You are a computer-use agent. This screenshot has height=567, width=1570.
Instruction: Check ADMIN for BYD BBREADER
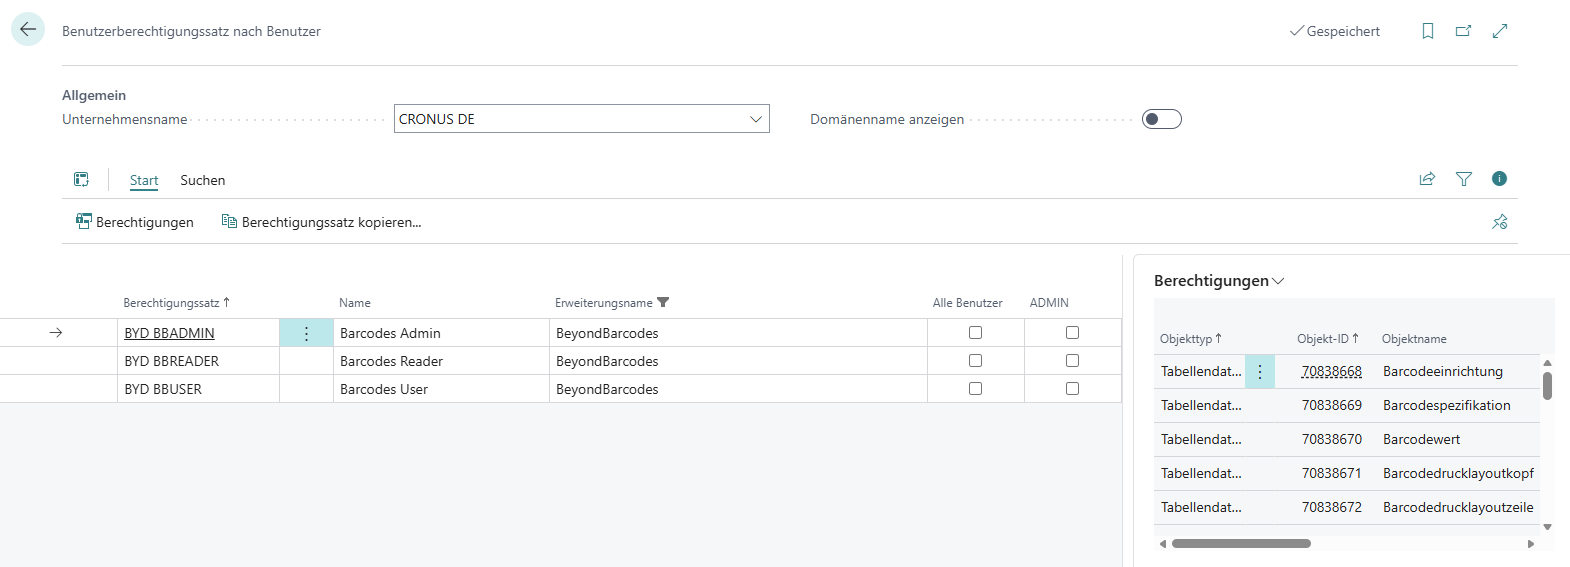[1072, 361]
